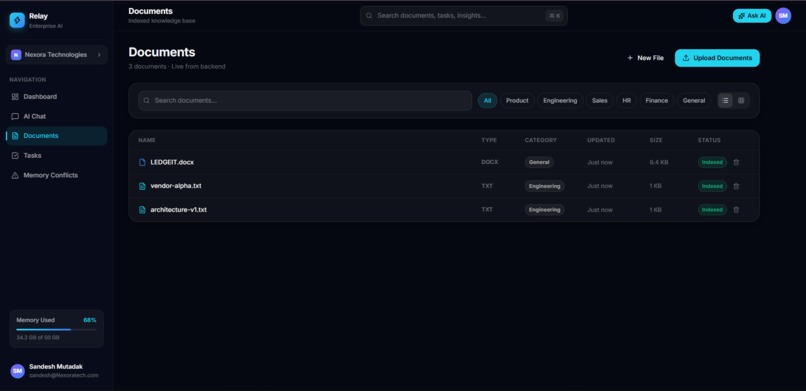
Task: Open Memory Conflicts page
Action: [x=57, y=176]
